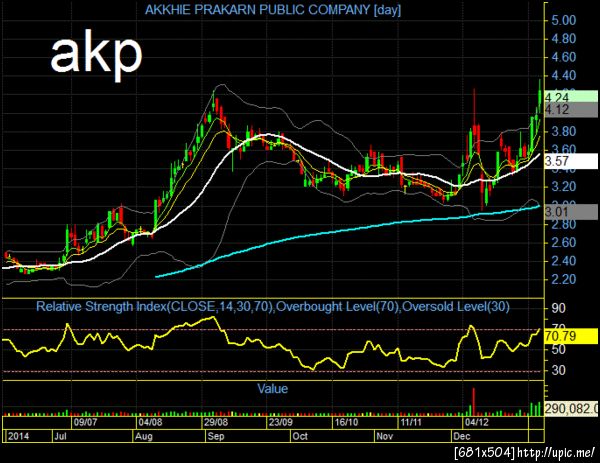
Task: Click the 2.40 price axis label
Action: coord(563,261)
